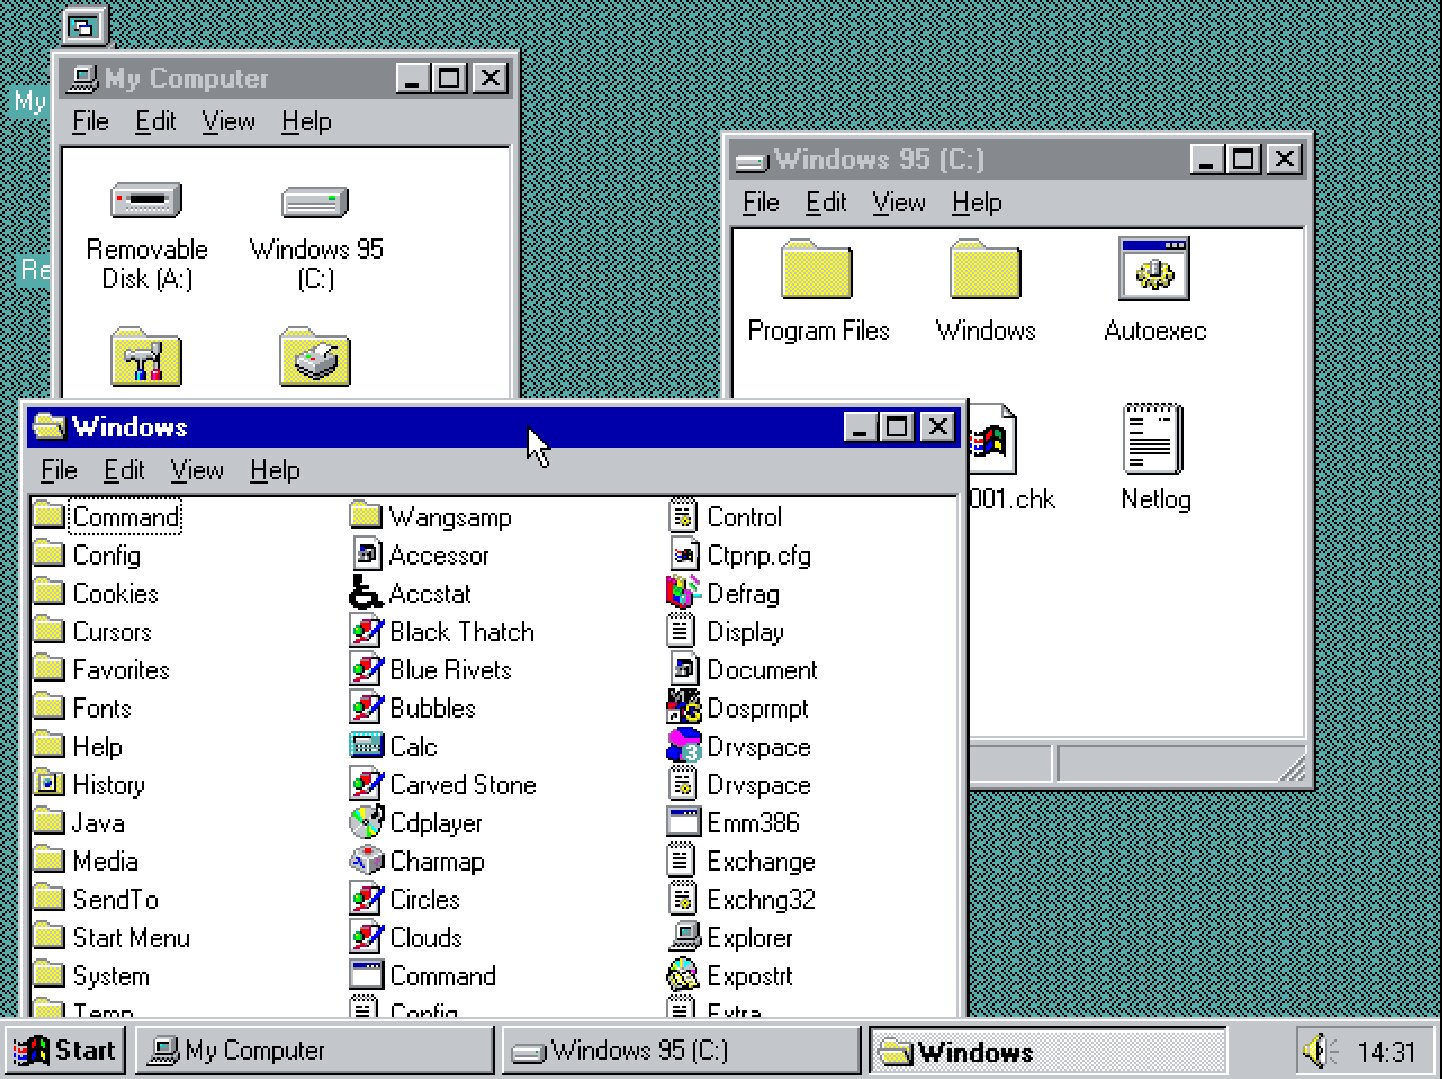Select the Windows 95 (C:) drive icon in My Computer

[x=315, y=201]
